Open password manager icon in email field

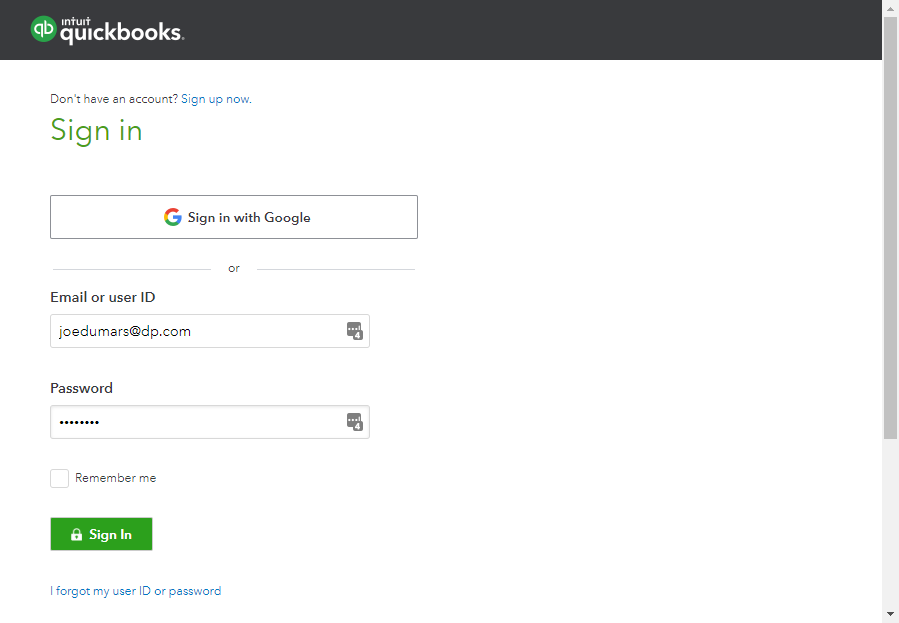point(354,331)
